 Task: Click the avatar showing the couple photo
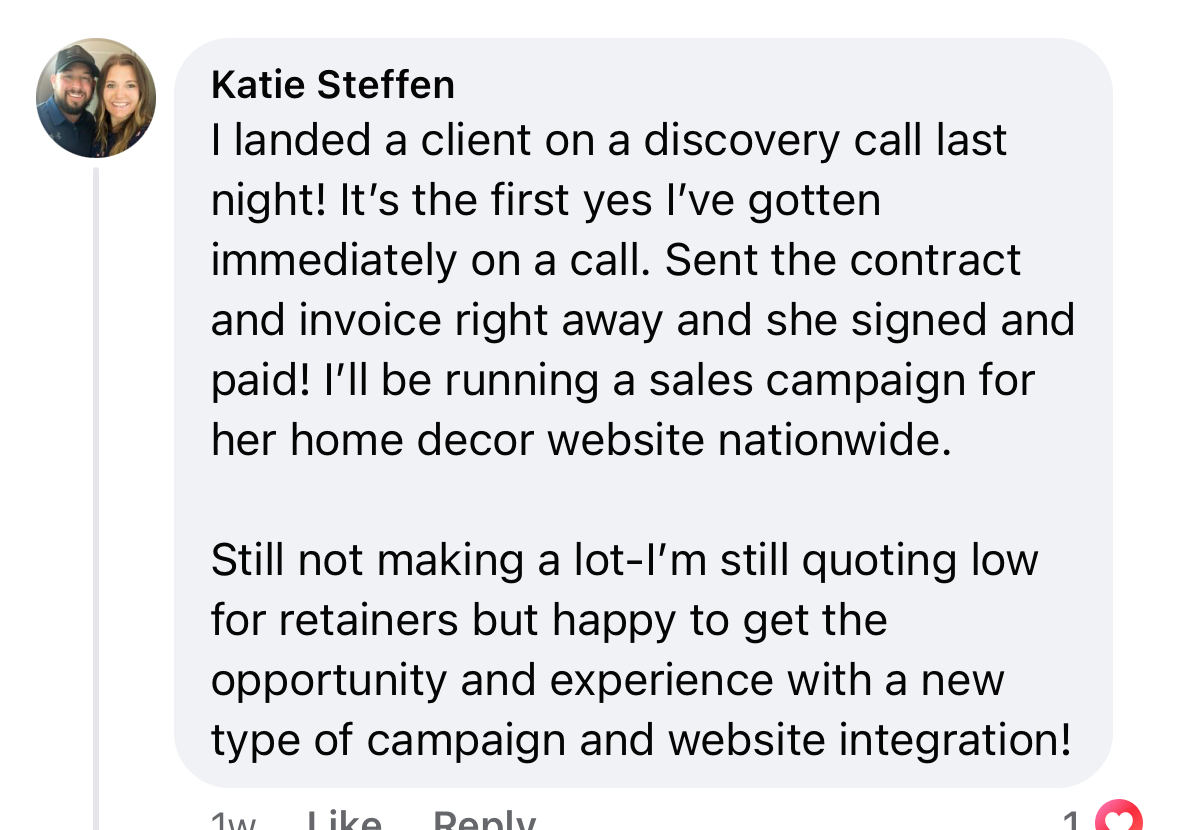(x=95, y=98)
